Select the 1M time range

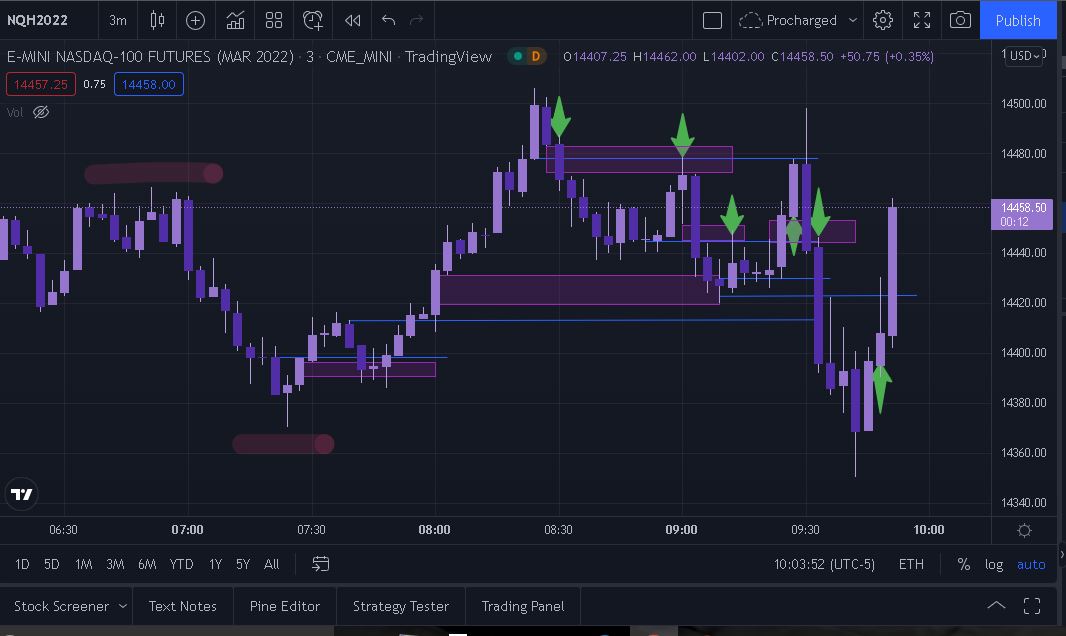click(x=84, y=564)
